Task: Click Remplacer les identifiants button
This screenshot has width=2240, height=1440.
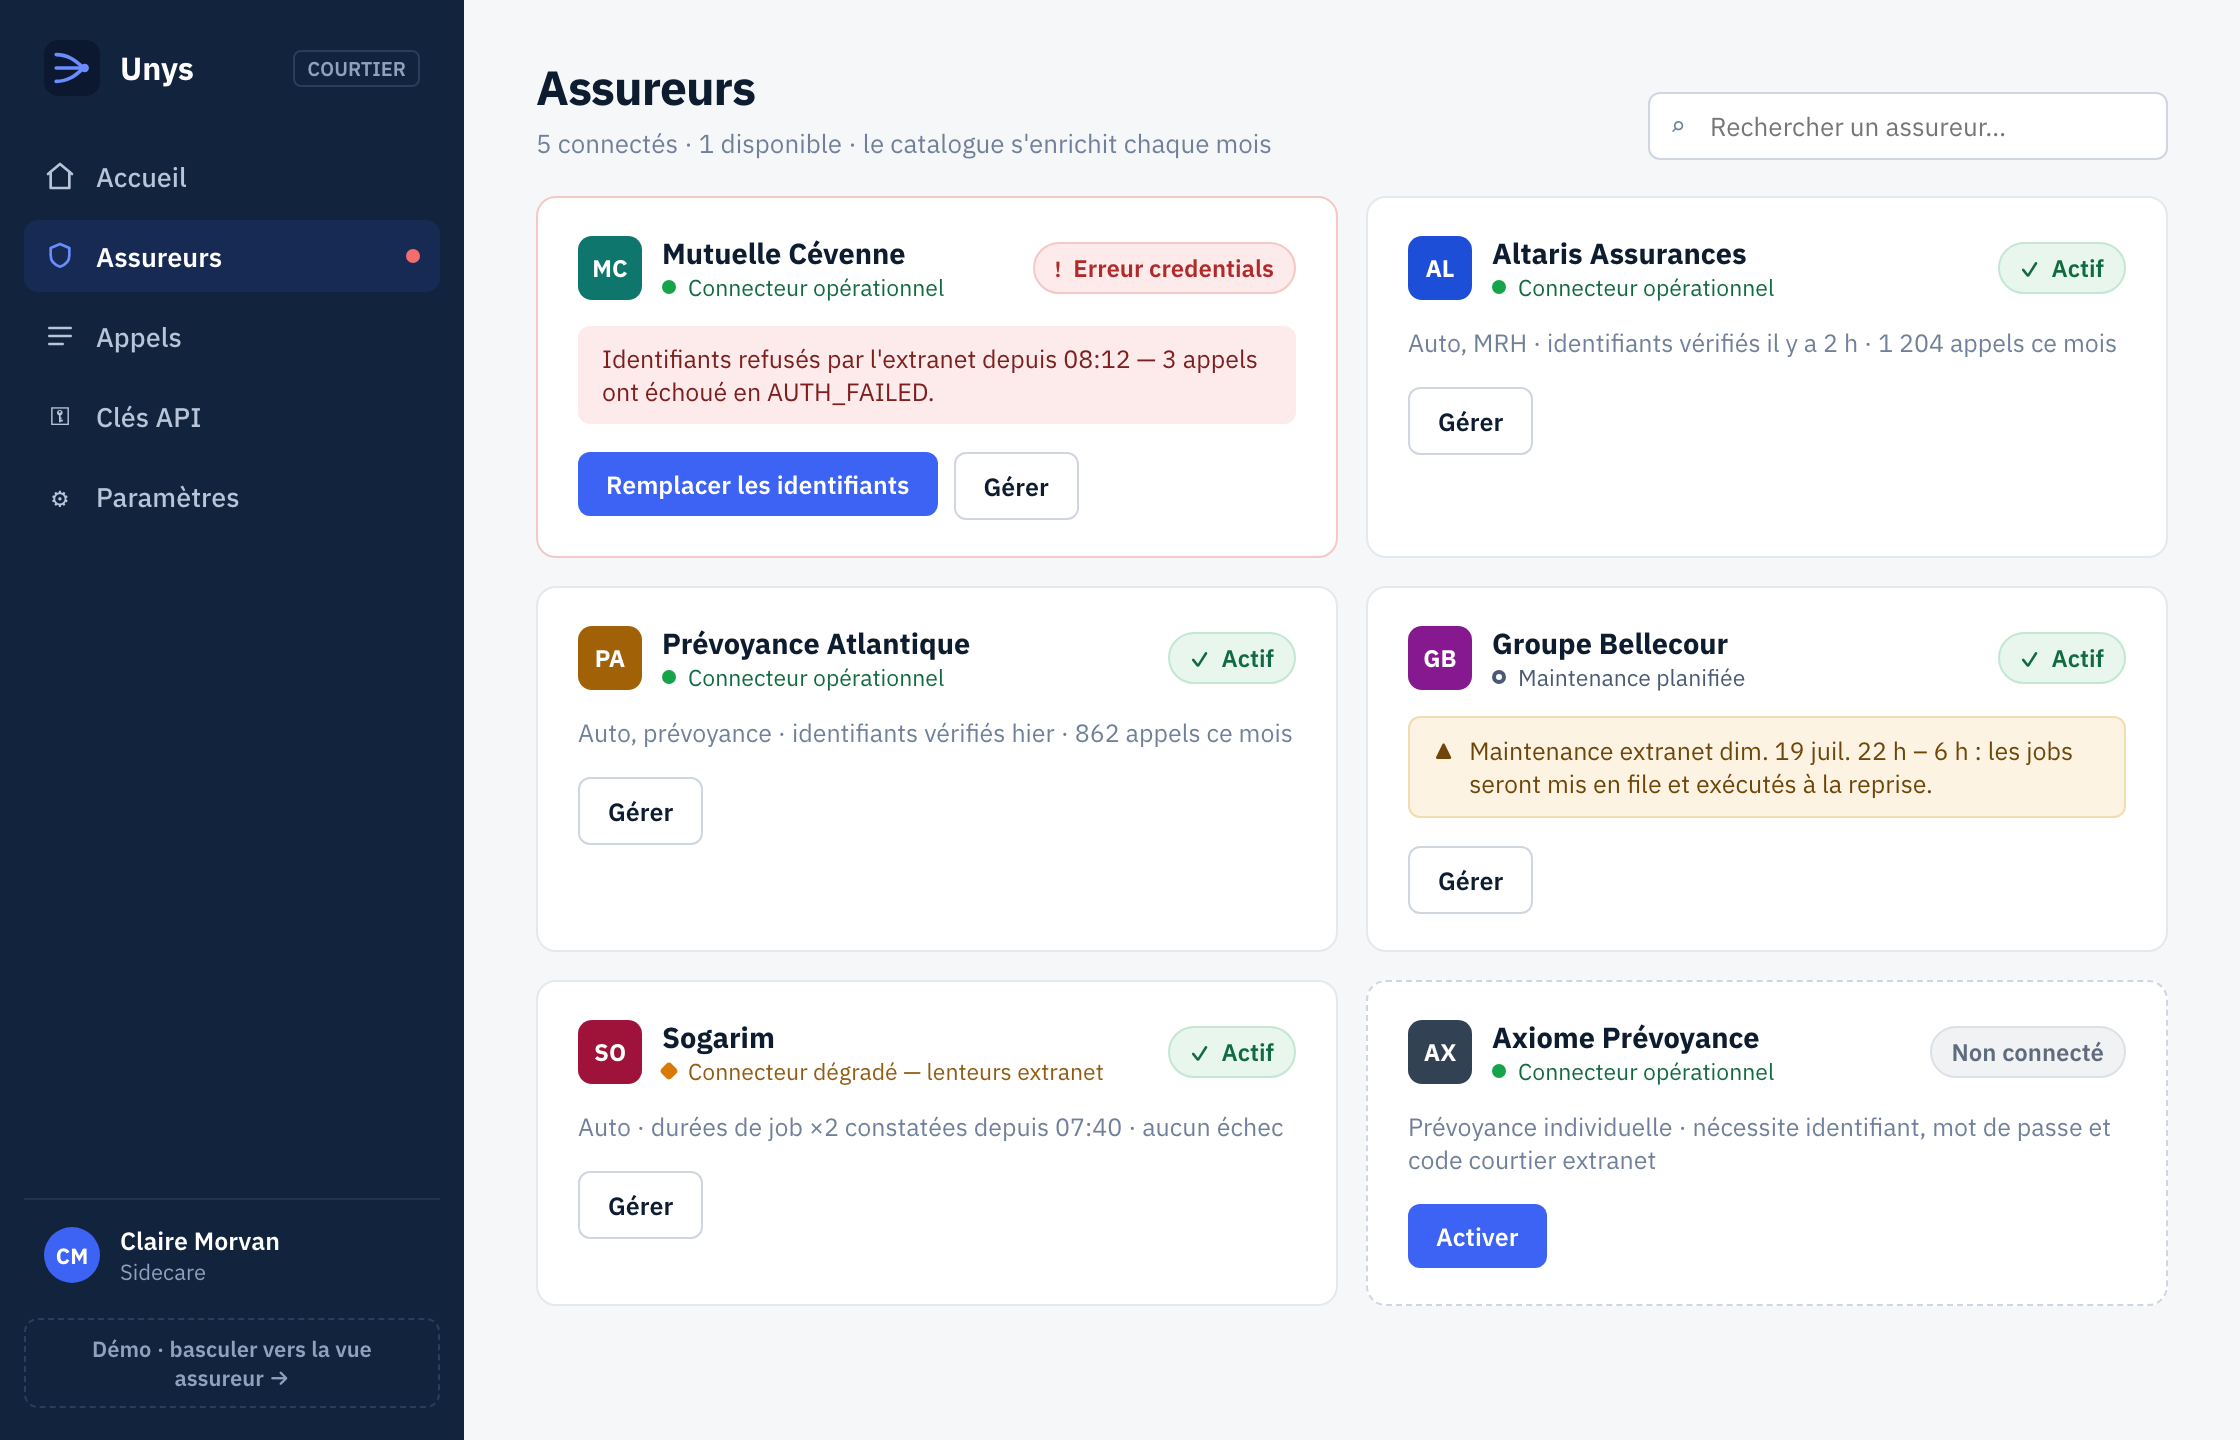Action: click(758, 484)
